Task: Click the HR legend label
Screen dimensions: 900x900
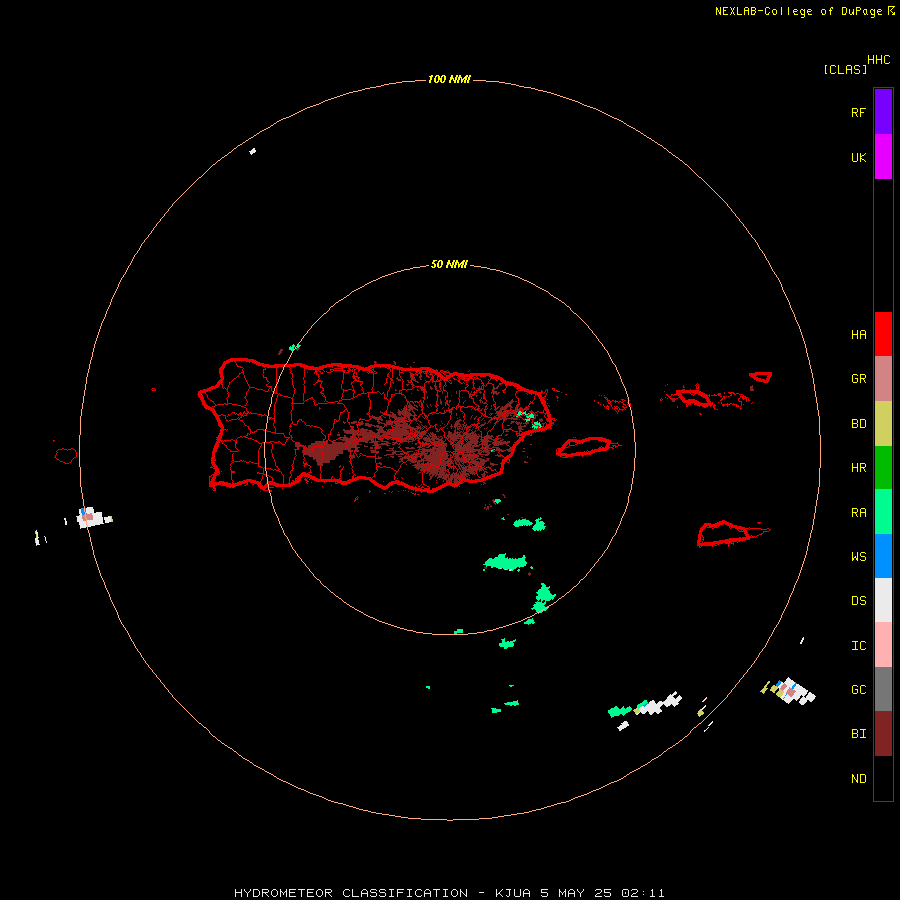Action: click(x=858, y=468)
